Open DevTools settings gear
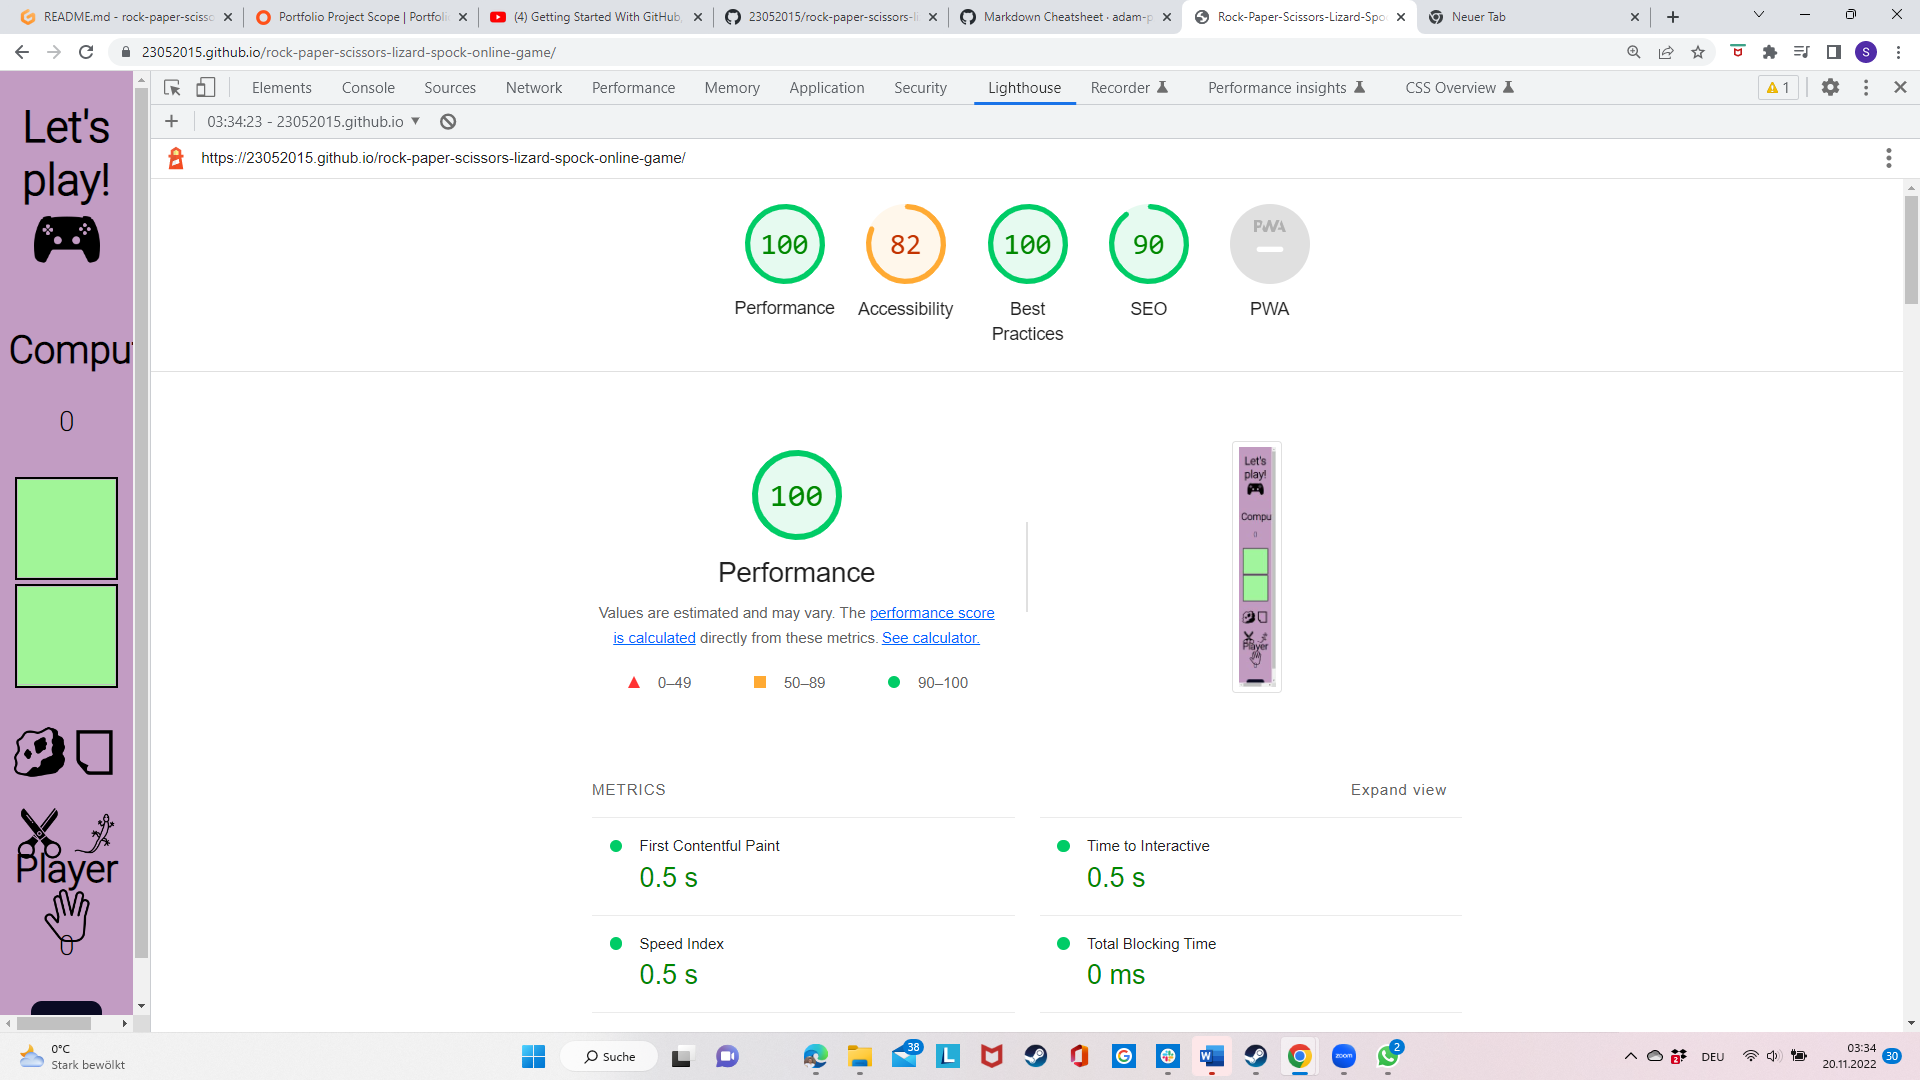This screenshot has width=1920, height=1080. pyautogui.click(x=1830, y=88)
